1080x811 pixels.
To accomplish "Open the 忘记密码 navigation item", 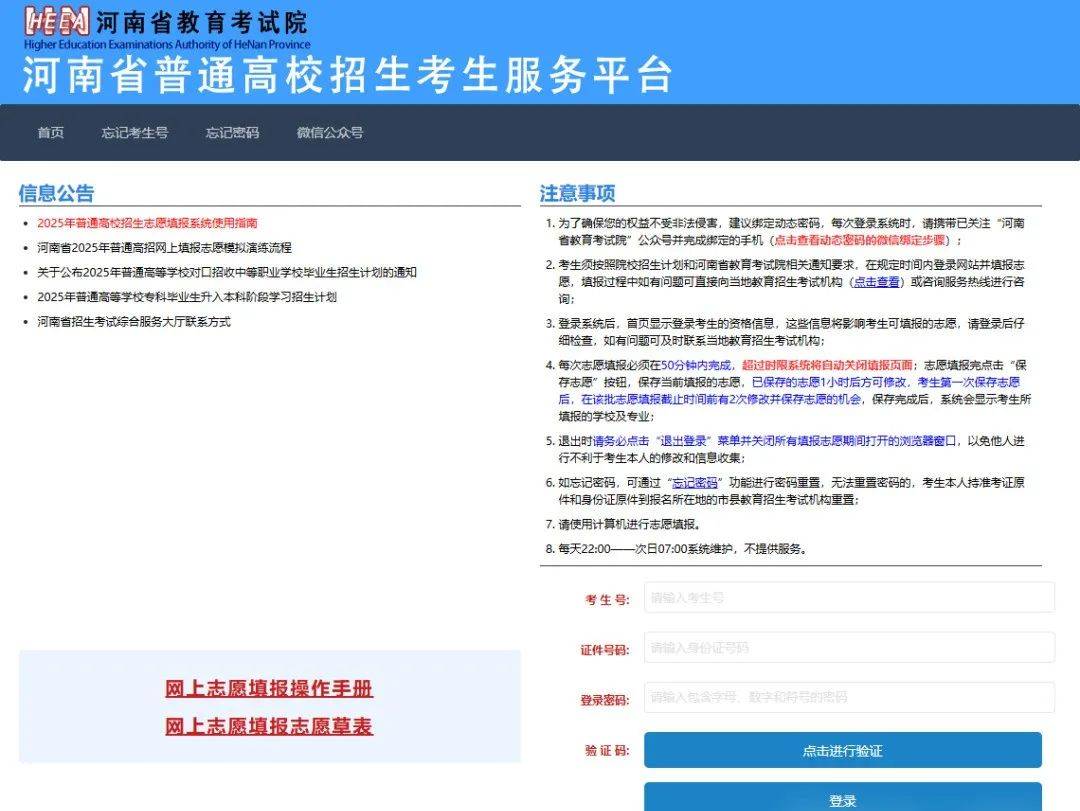I will coord(232,132).
